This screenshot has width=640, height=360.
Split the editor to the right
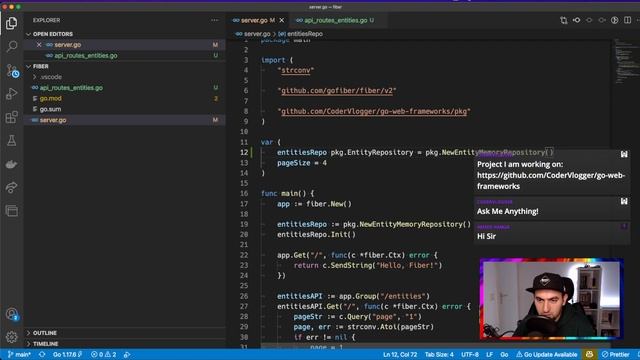[x=627, y=20]
